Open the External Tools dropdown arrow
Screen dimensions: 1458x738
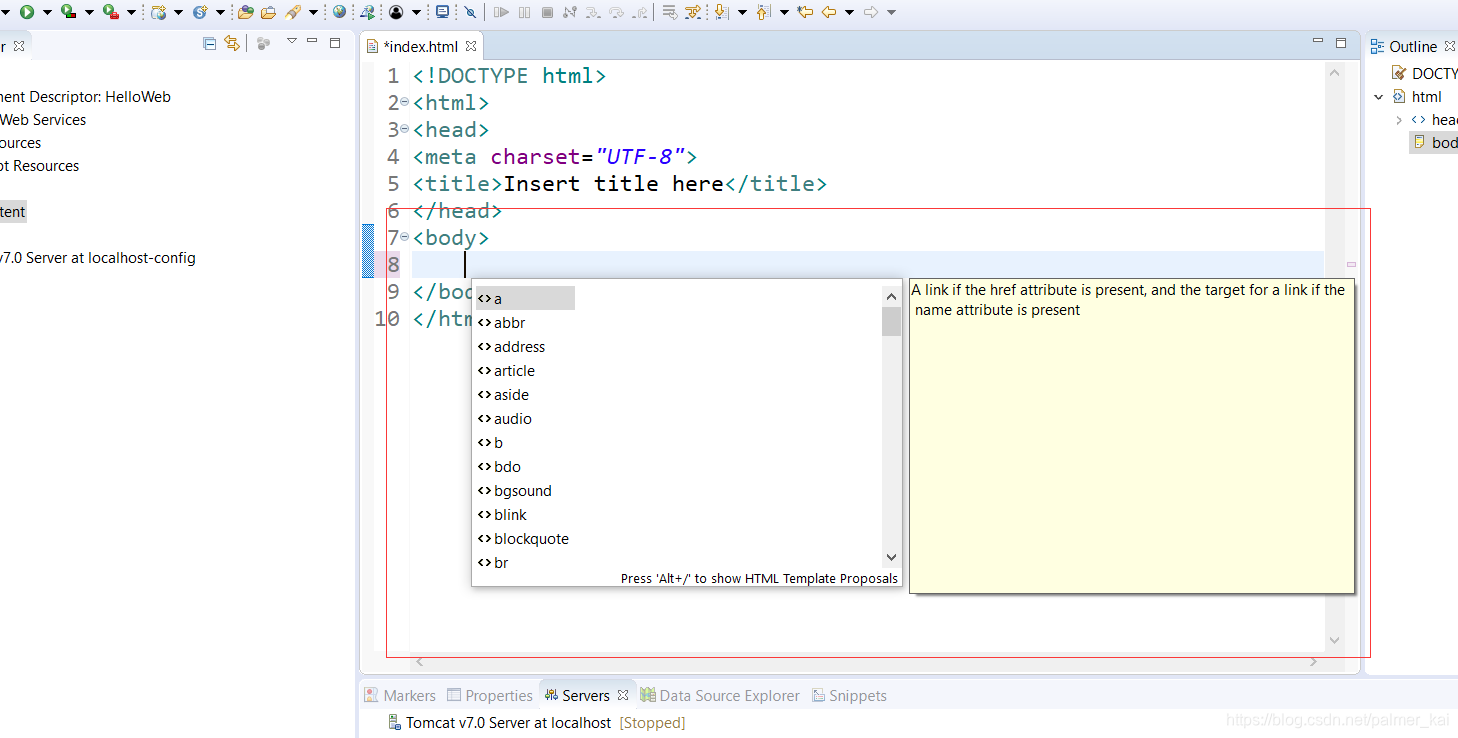(131, 12)
